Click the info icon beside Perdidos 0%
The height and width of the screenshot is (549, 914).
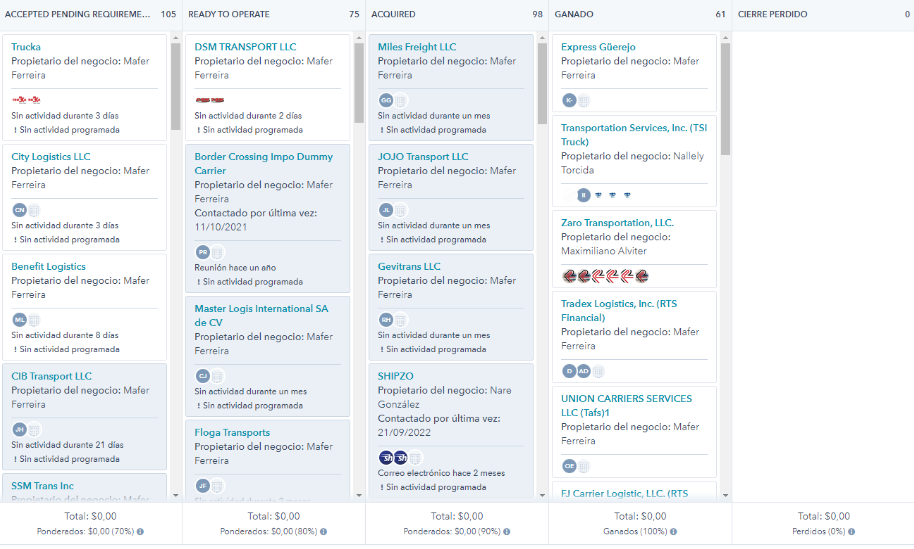point(853,532)
